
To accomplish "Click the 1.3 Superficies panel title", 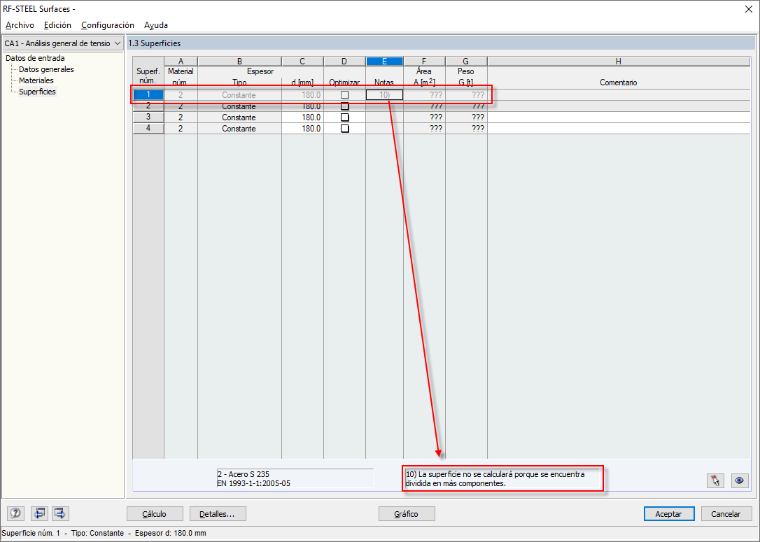I will pyautogui.click(x=155, y=43).
